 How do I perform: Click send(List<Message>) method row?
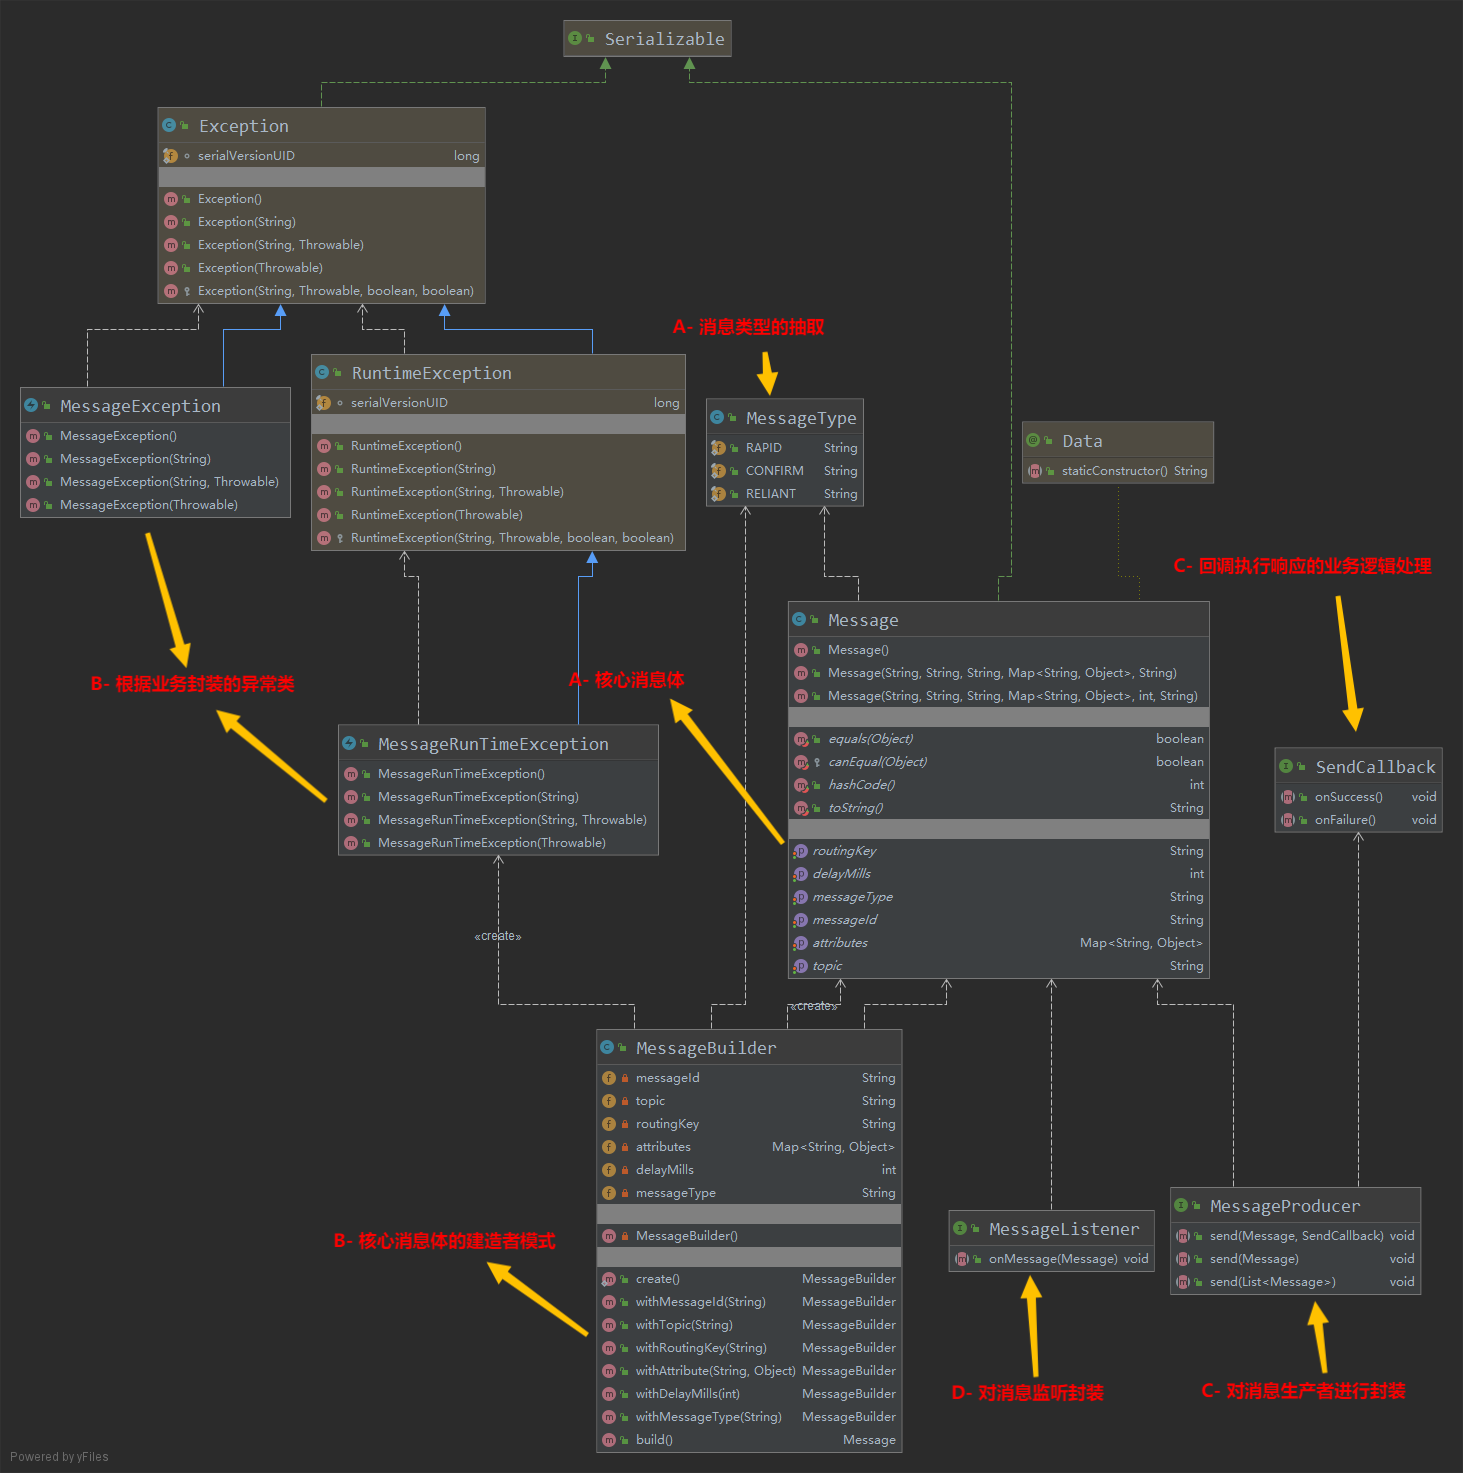coord(1295,1281)
